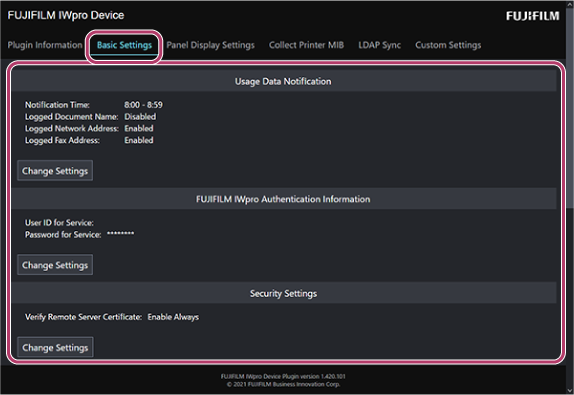
Task: Click the scrollbar down arrow
Action: [570, 390]
